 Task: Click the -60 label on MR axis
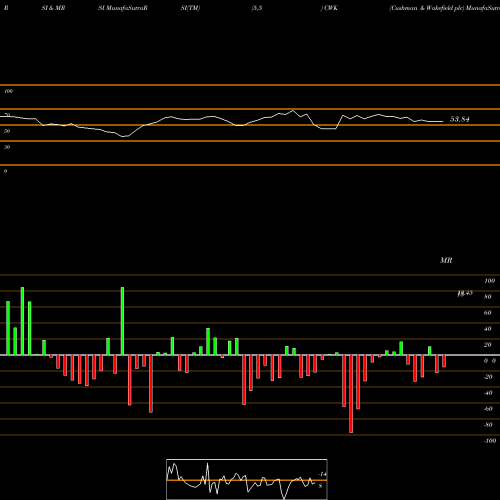click(488, 409)
